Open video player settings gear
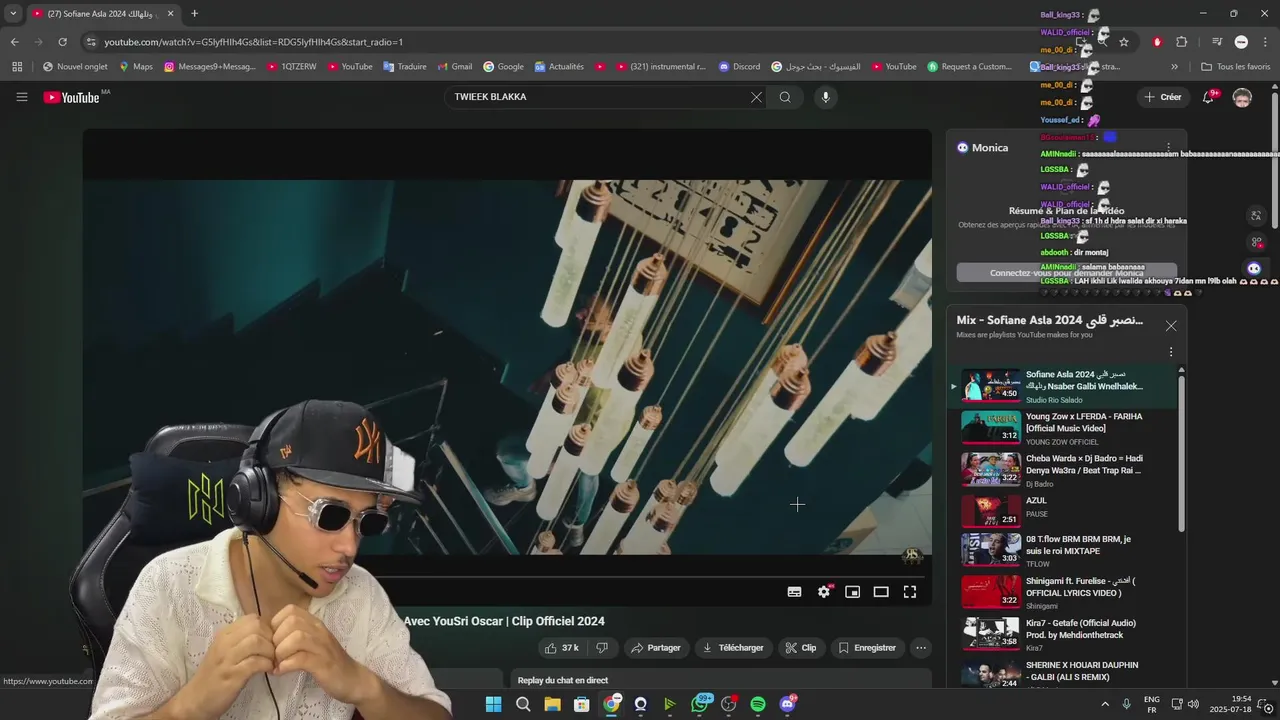This screenshot has width=1280, height=720. click(x=824, y=592)
